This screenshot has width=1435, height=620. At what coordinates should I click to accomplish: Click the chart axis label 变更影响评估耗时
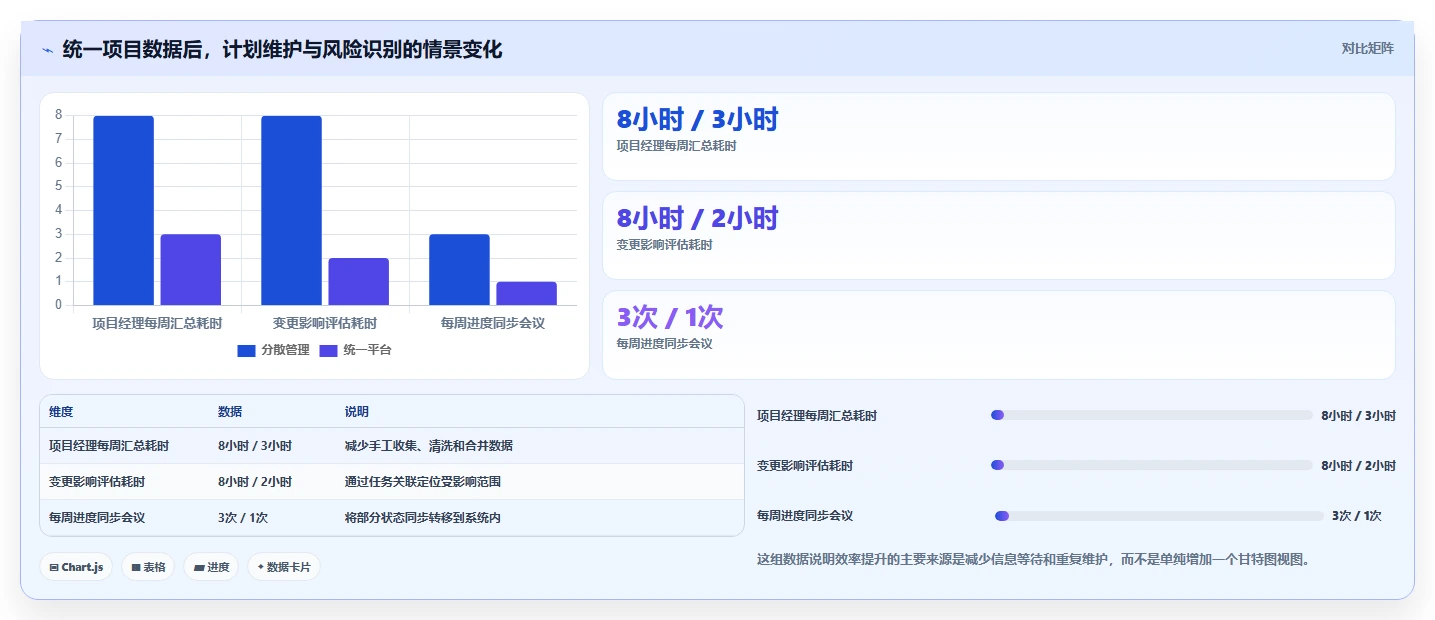pyautogui.click(x=325, y=324)
